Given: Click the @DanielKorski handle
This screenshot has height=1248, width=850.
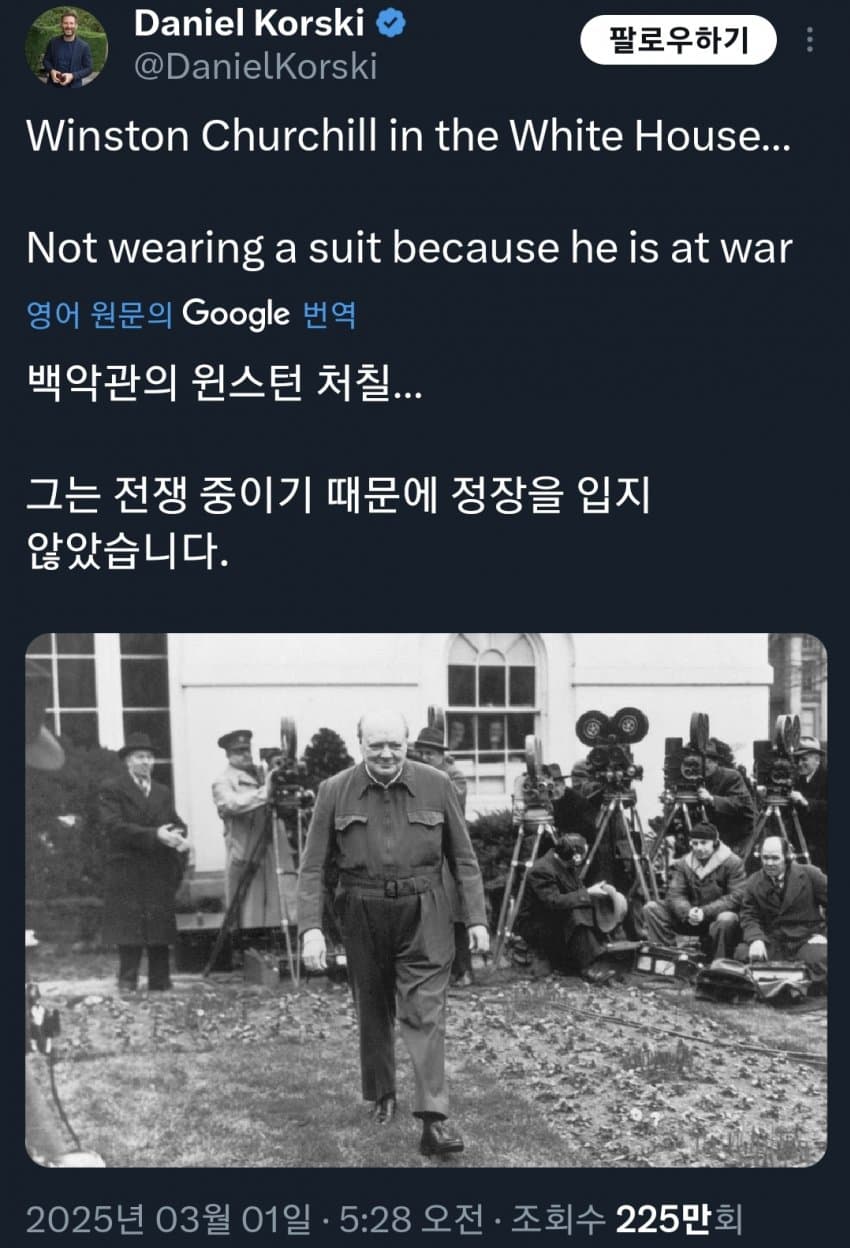Looking at the screenshot, I should (x=255, y=68).
